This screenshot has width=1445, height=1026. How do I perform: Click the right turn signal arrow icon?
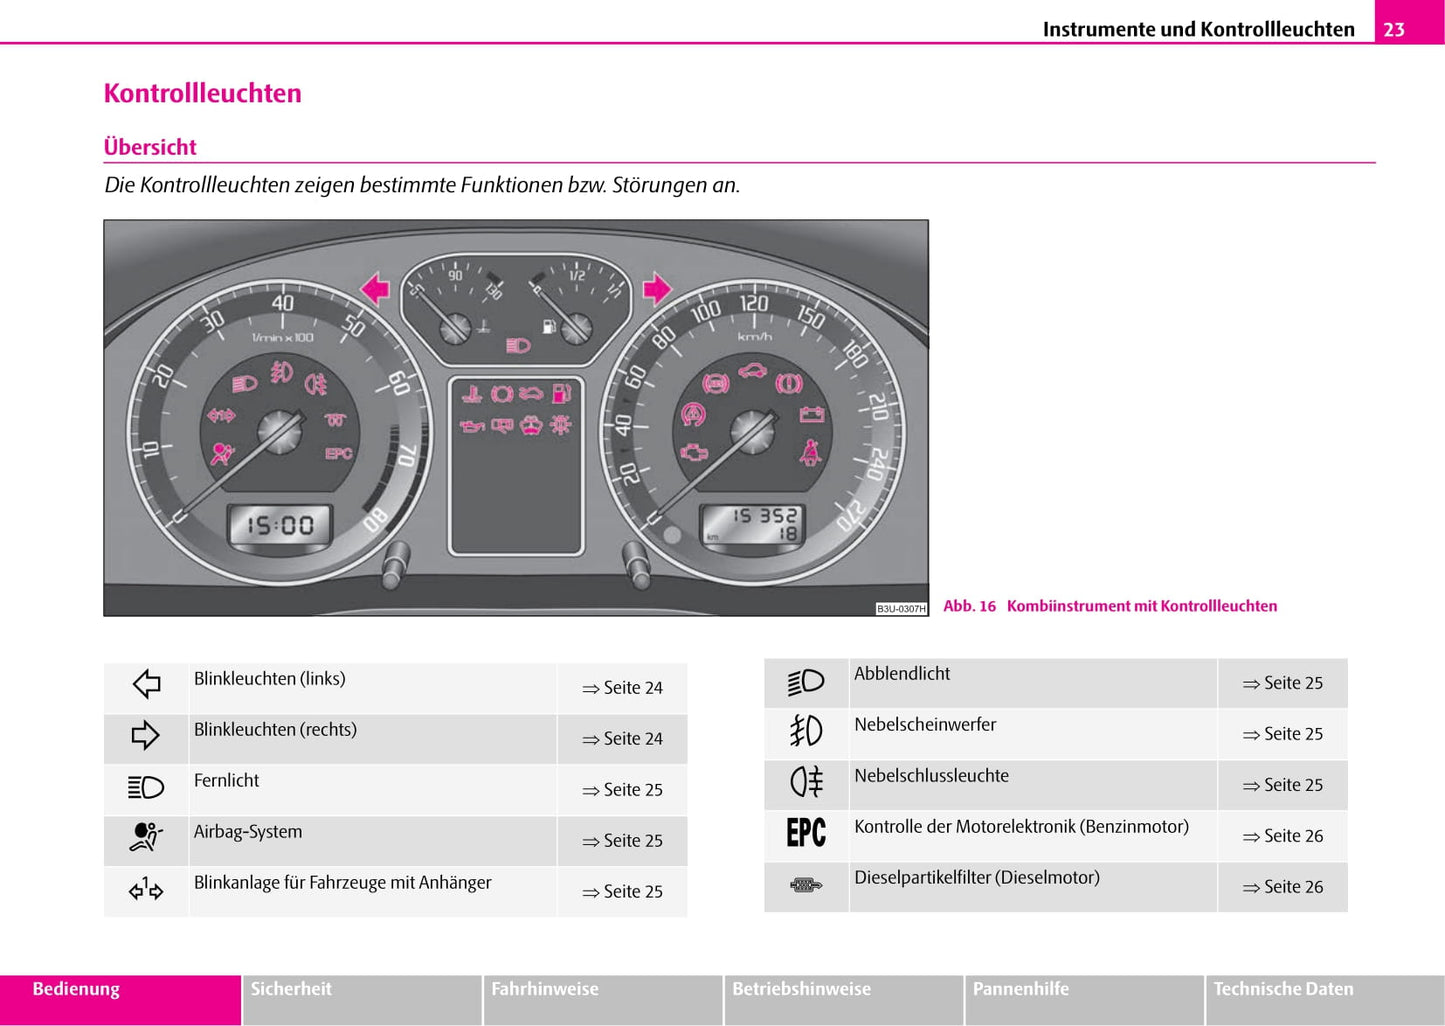(x=146, y=736)
